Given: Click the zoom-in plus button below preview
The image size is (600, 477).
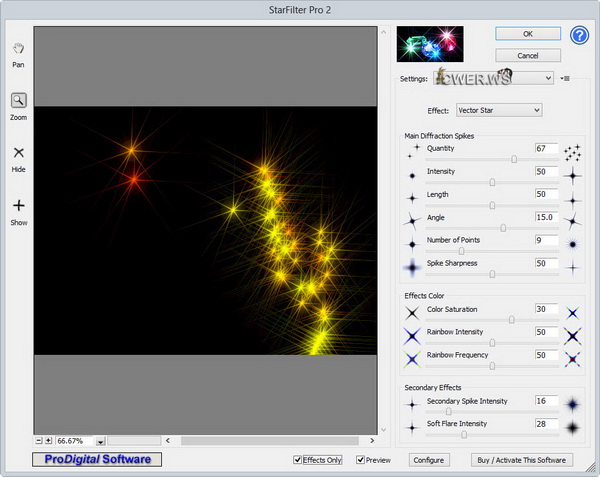Looking at the screenshot, I should coord(48,440).
